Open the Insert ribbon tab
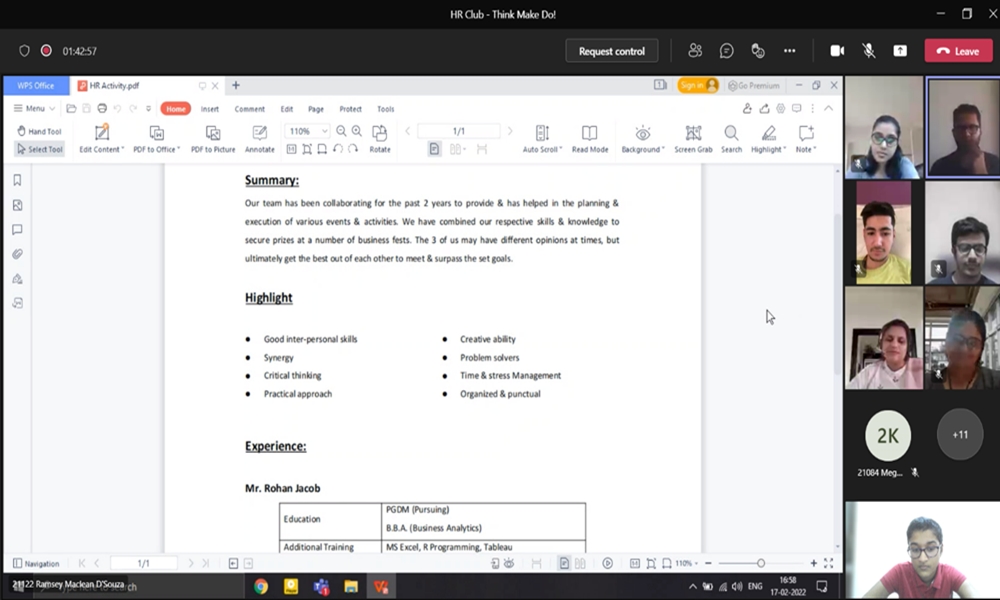The image size is (1000, 600). pos(210,109)
